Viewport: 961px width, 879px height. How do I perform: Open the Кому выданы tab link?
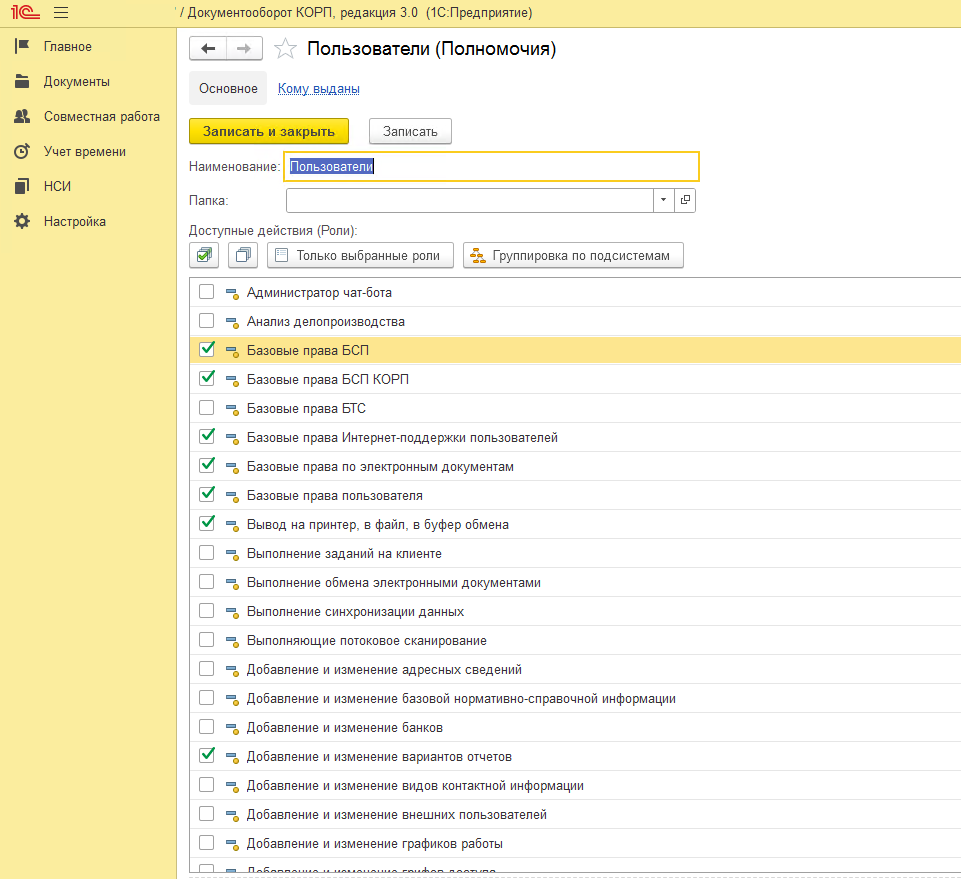coord(319,88)
